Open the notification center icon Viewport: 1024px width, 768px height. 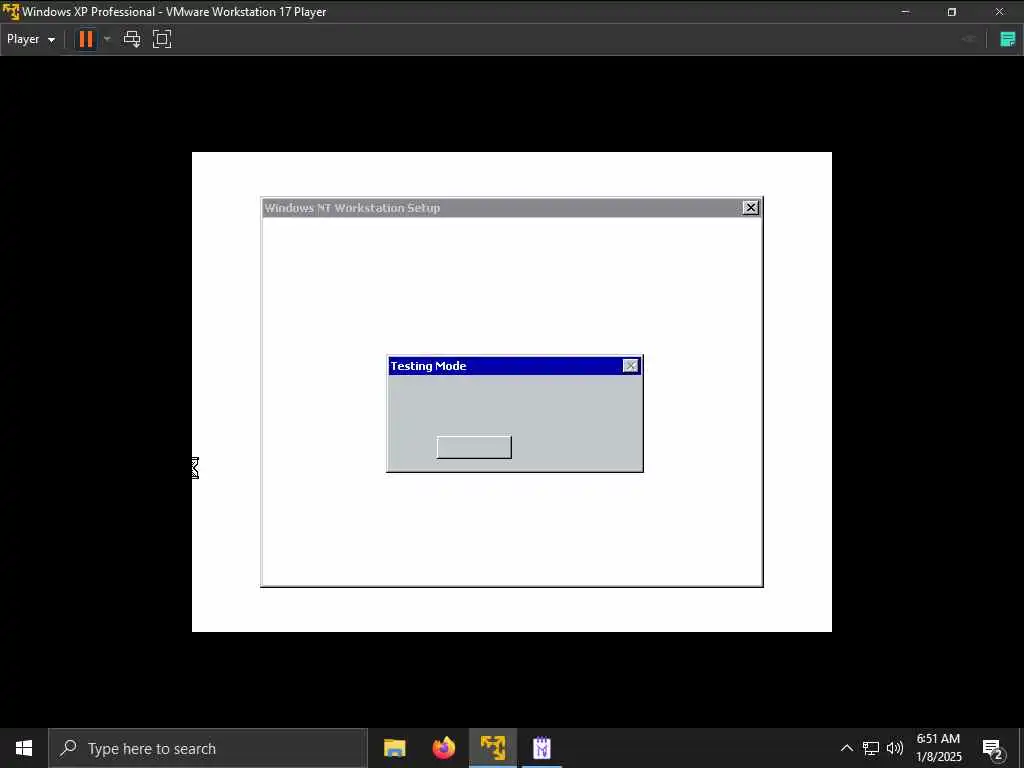(x=993, y=748)
